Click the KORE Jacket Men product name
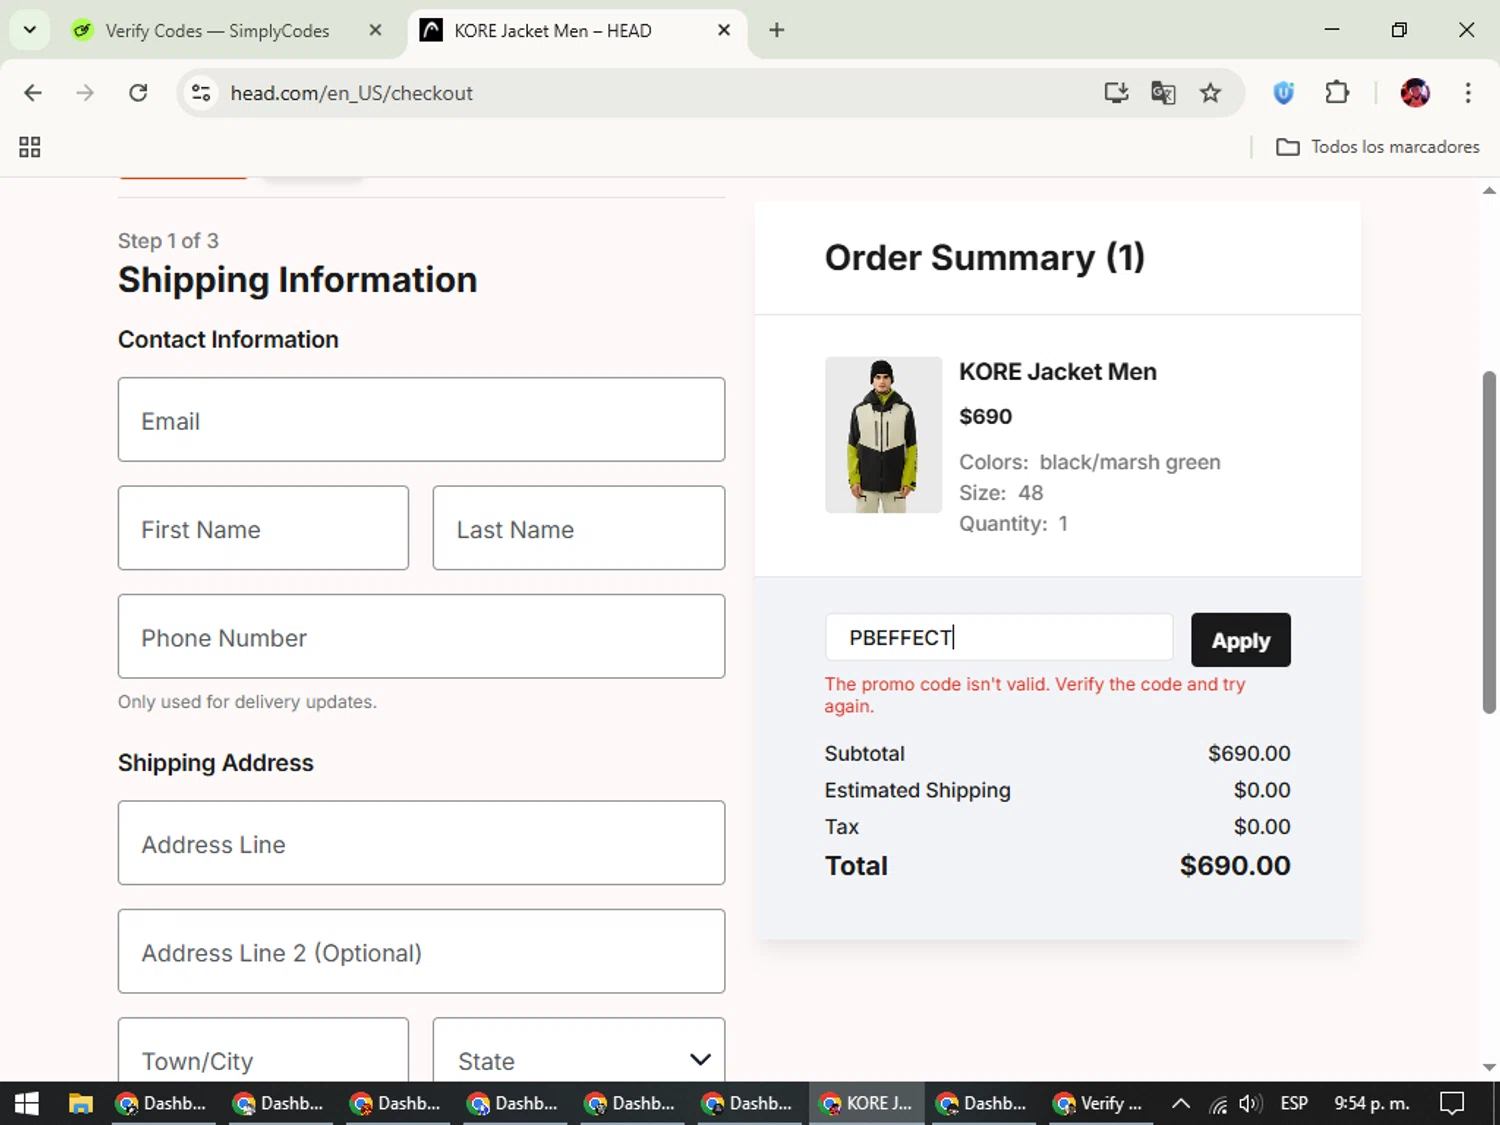The height and width of the screenshot is (1125, 1500). (1058, 371)
